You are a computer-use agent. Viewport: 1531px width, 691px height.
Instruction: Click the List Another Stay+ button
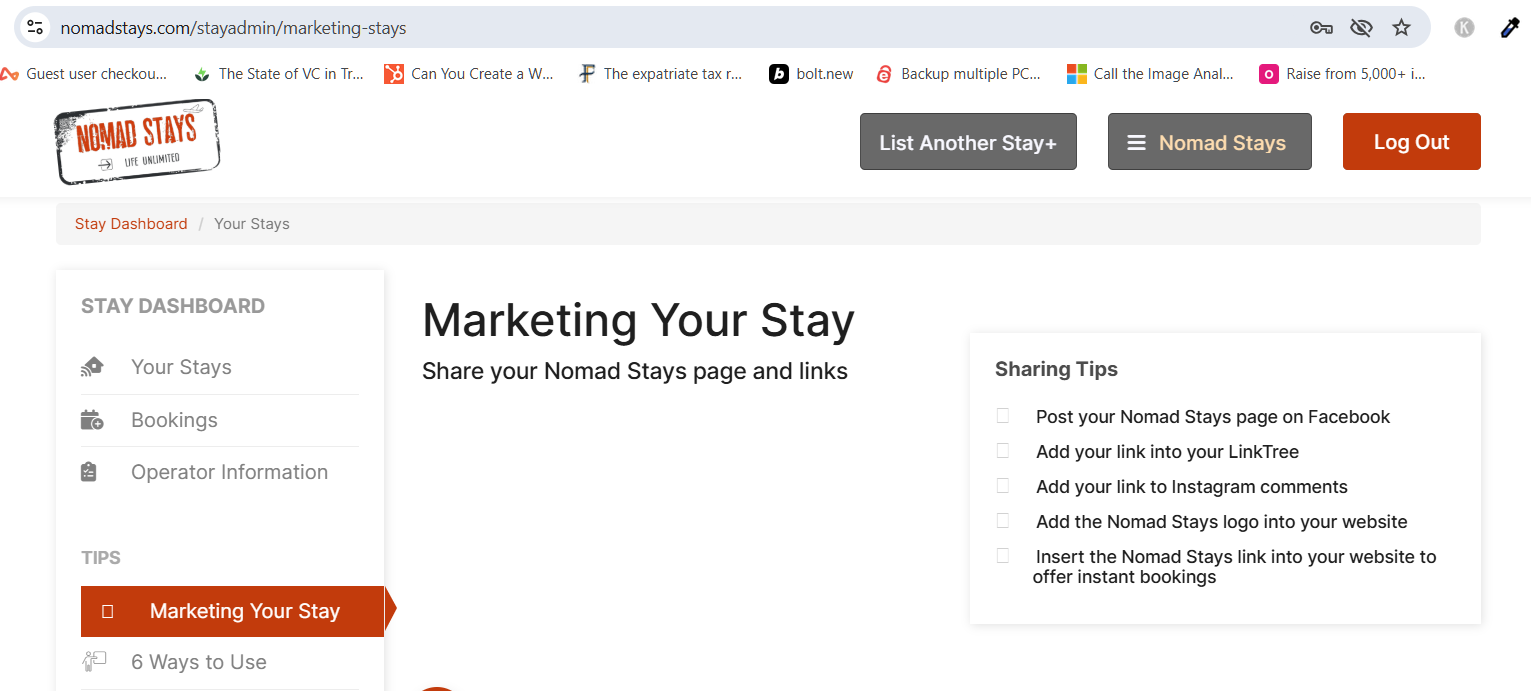click(x=968, y=142)
